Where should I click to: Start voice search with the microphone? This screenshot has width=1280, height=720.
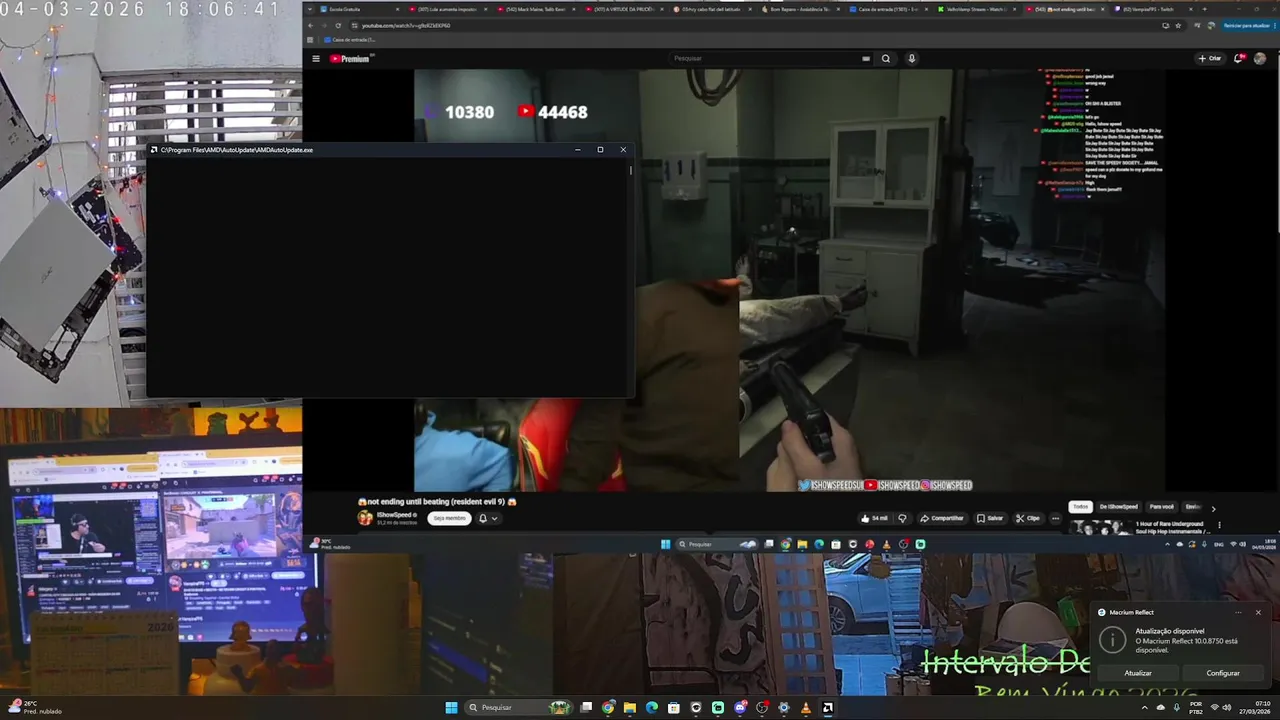pos(912,59)
